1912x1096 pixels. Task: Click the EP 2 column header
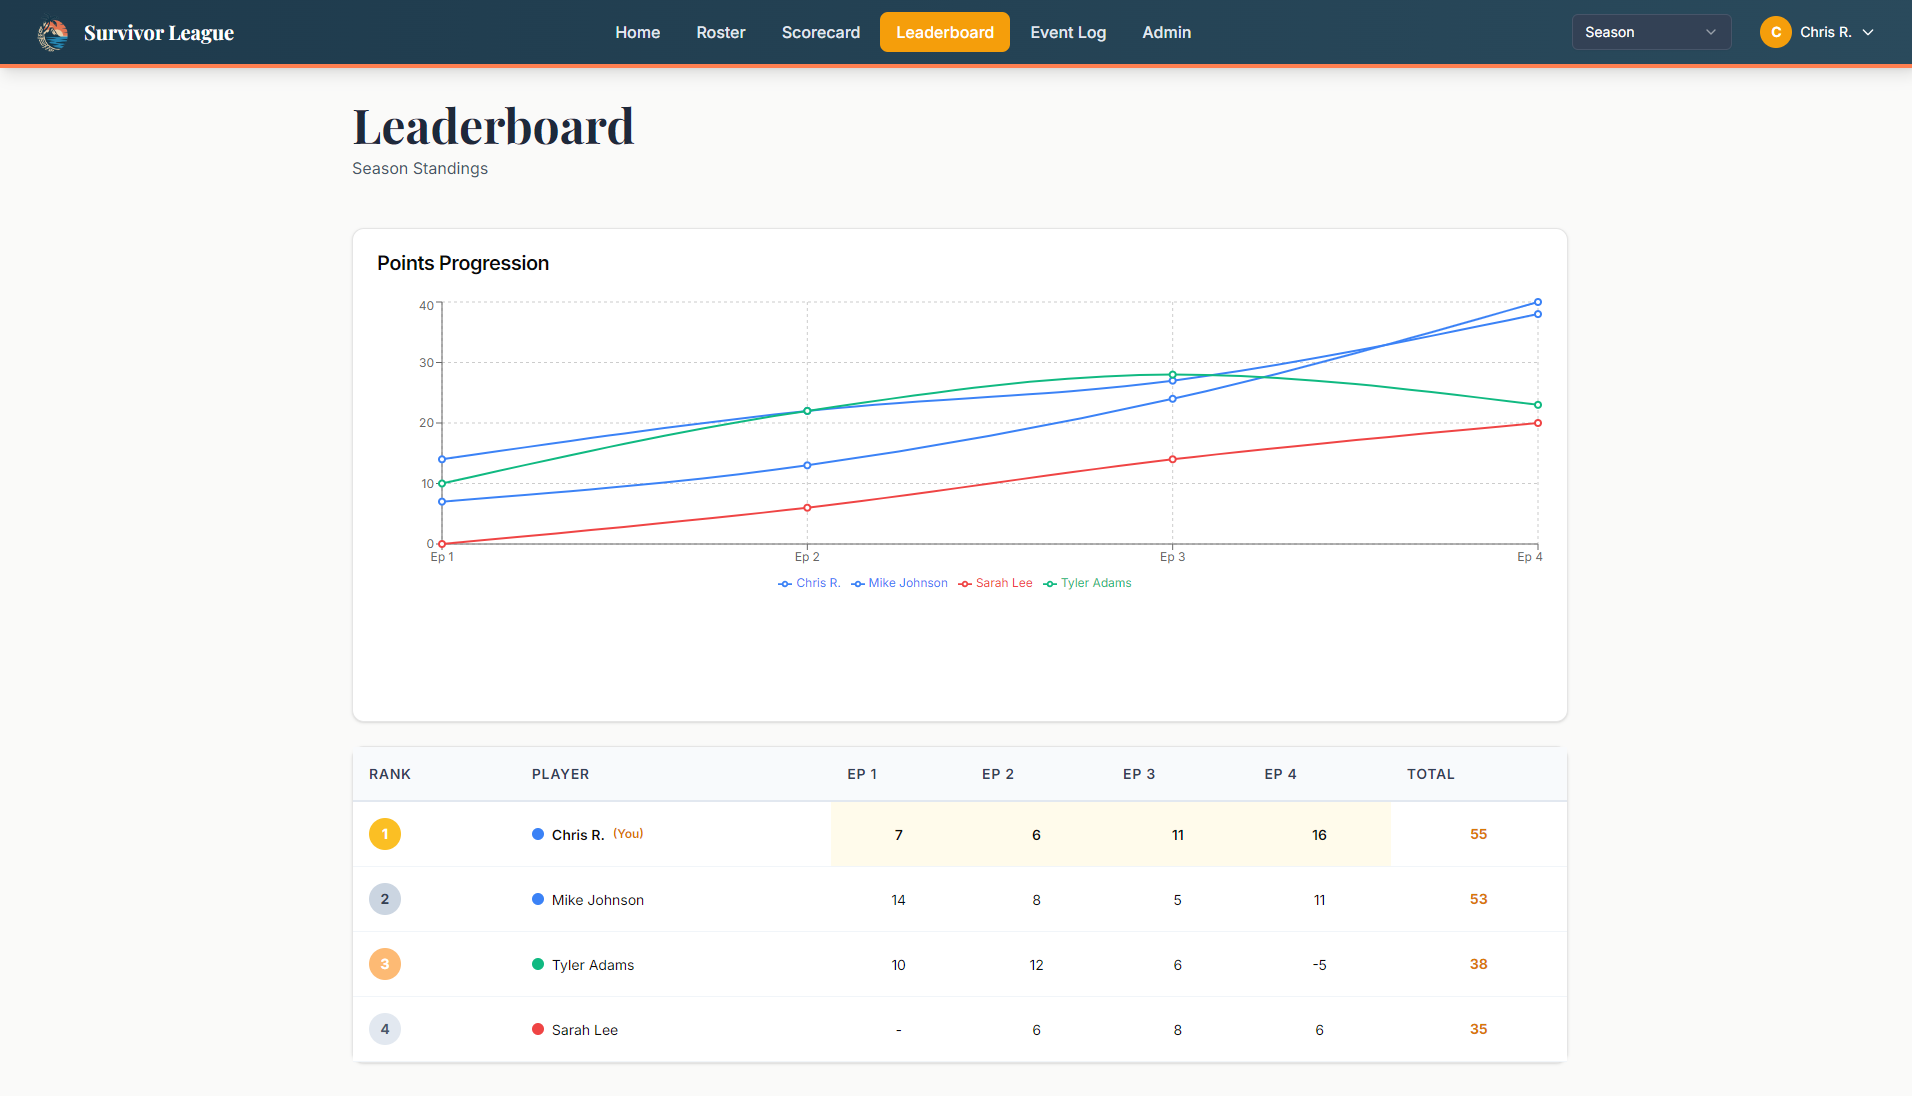click(998, 774)
